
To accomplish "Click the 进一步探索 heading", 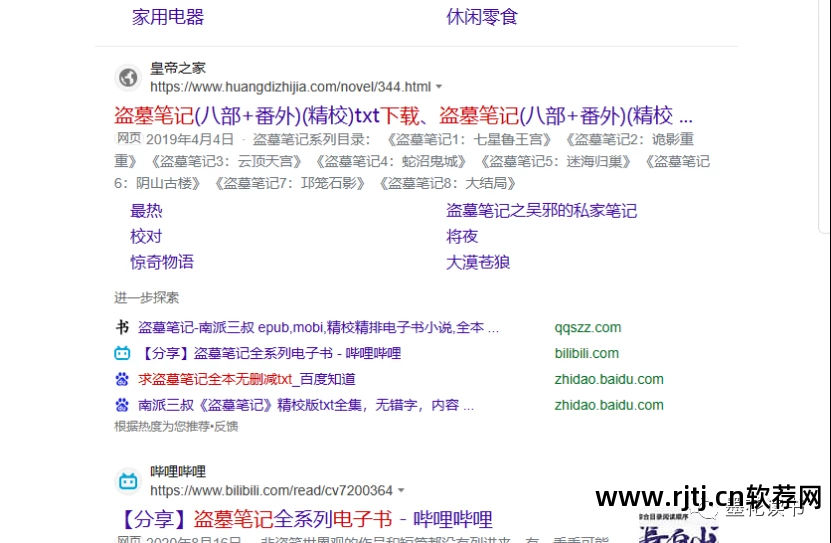I will coord(146,298).
